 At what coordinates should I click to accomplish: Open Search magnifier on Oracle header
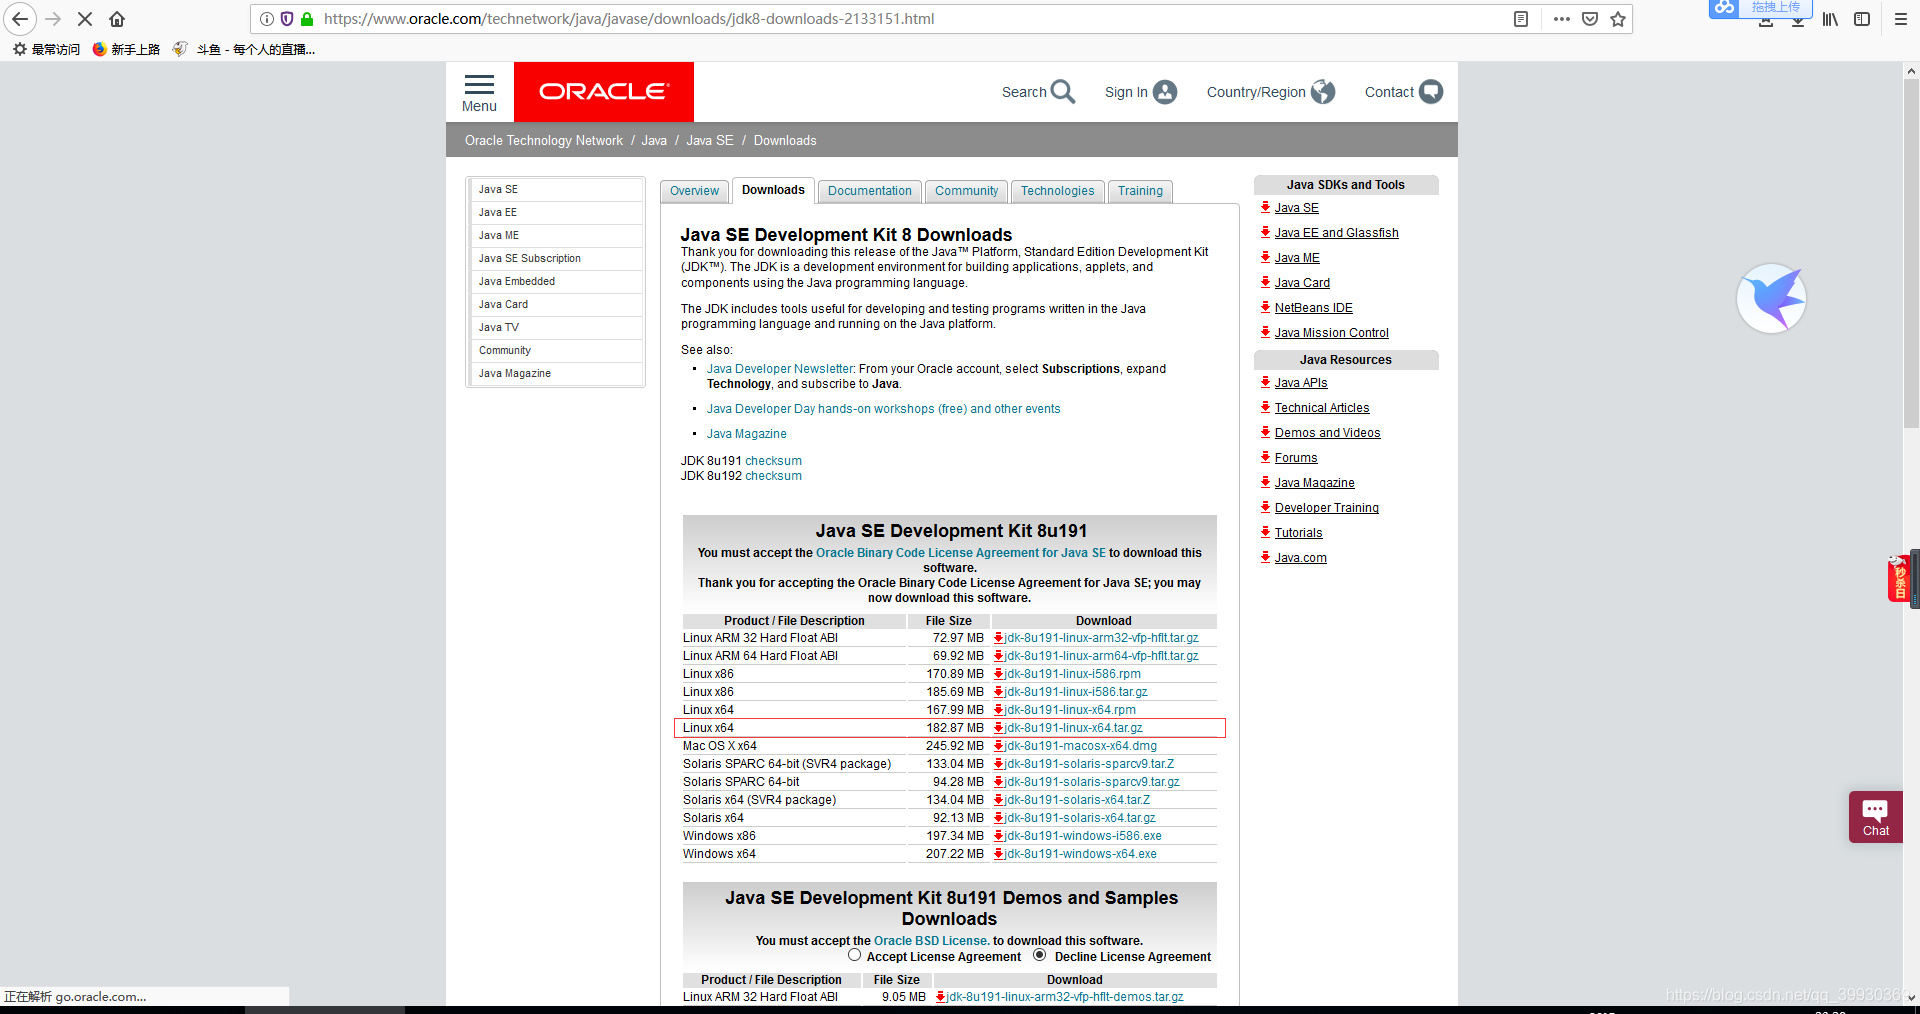coord(1063,92)
